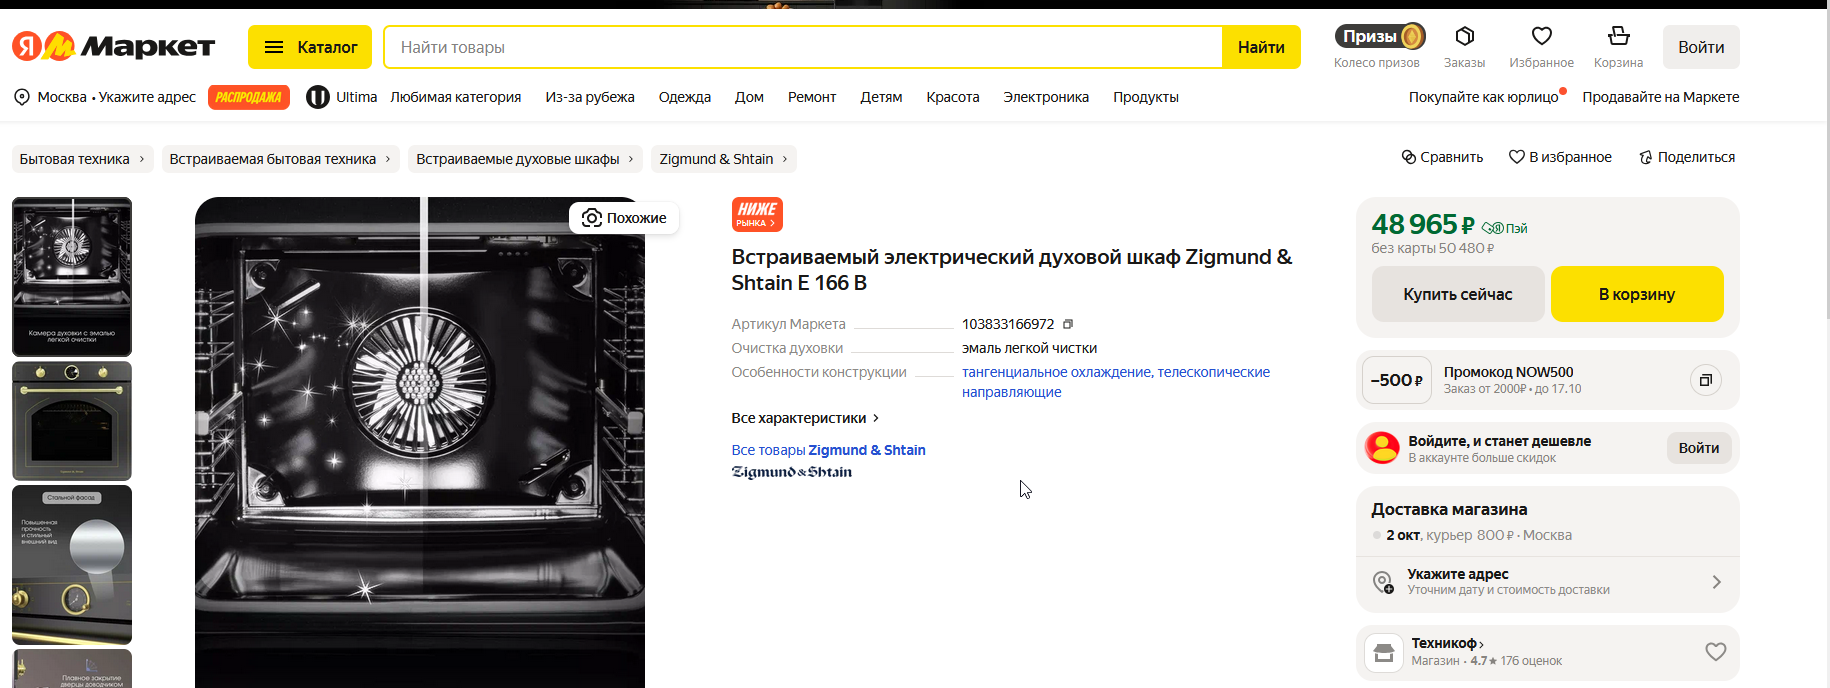
Task: Select the oven chamber thumbnail
Action: pos(72,276)
